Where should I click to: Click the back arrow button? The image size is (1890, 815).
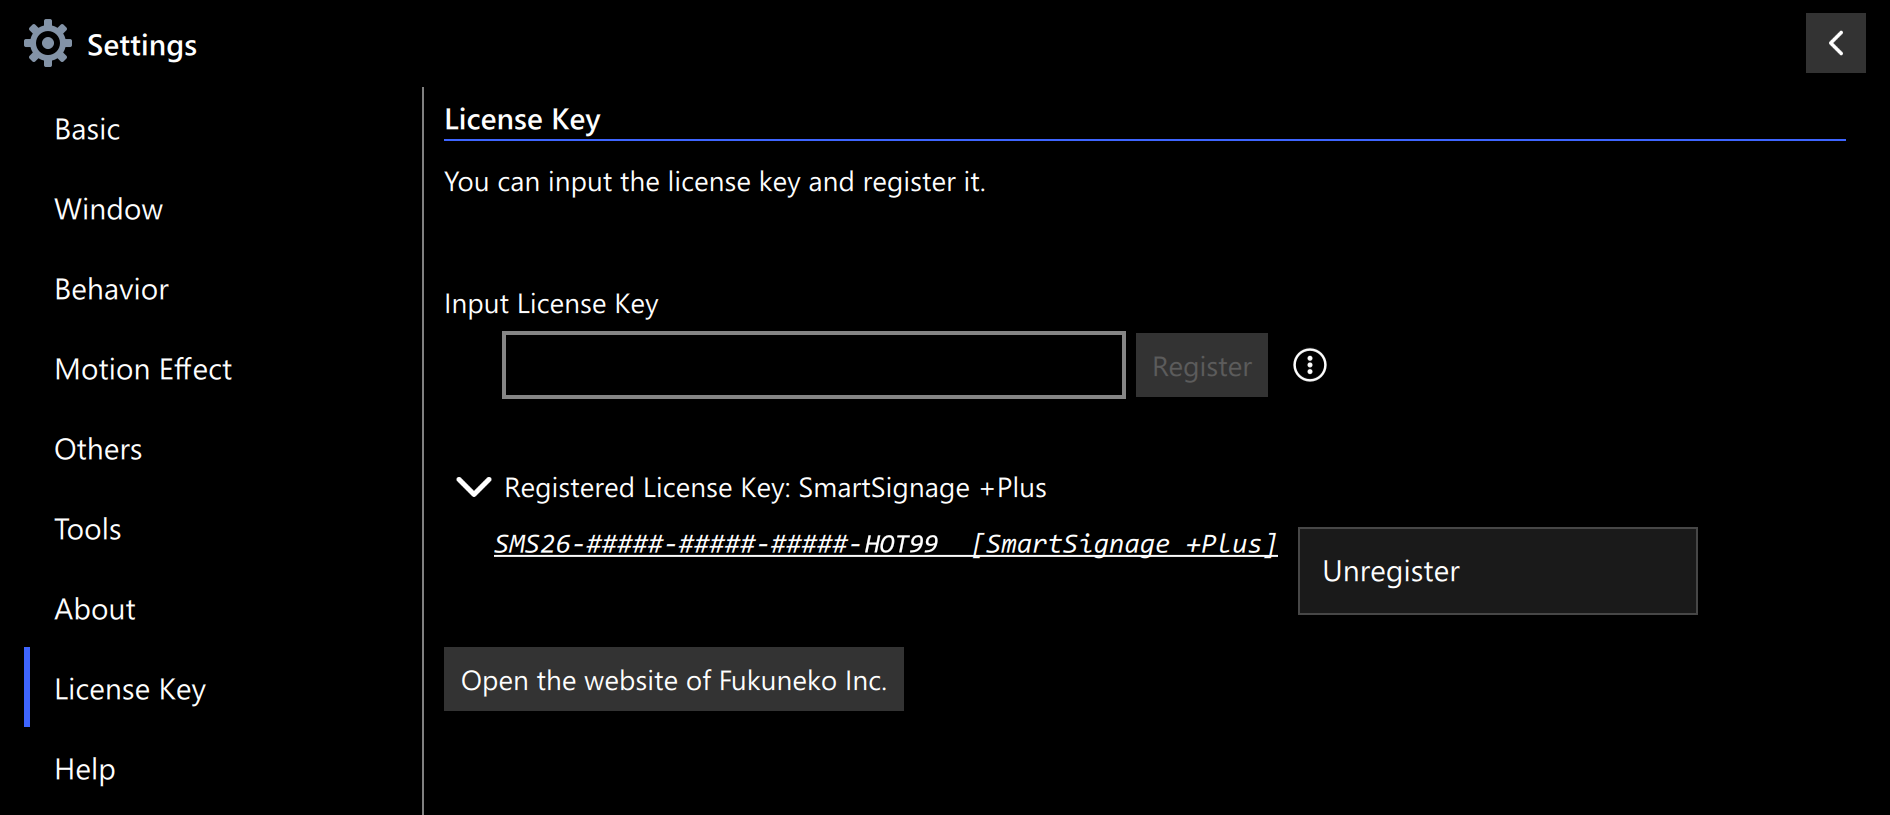(x=1835, y=43)
